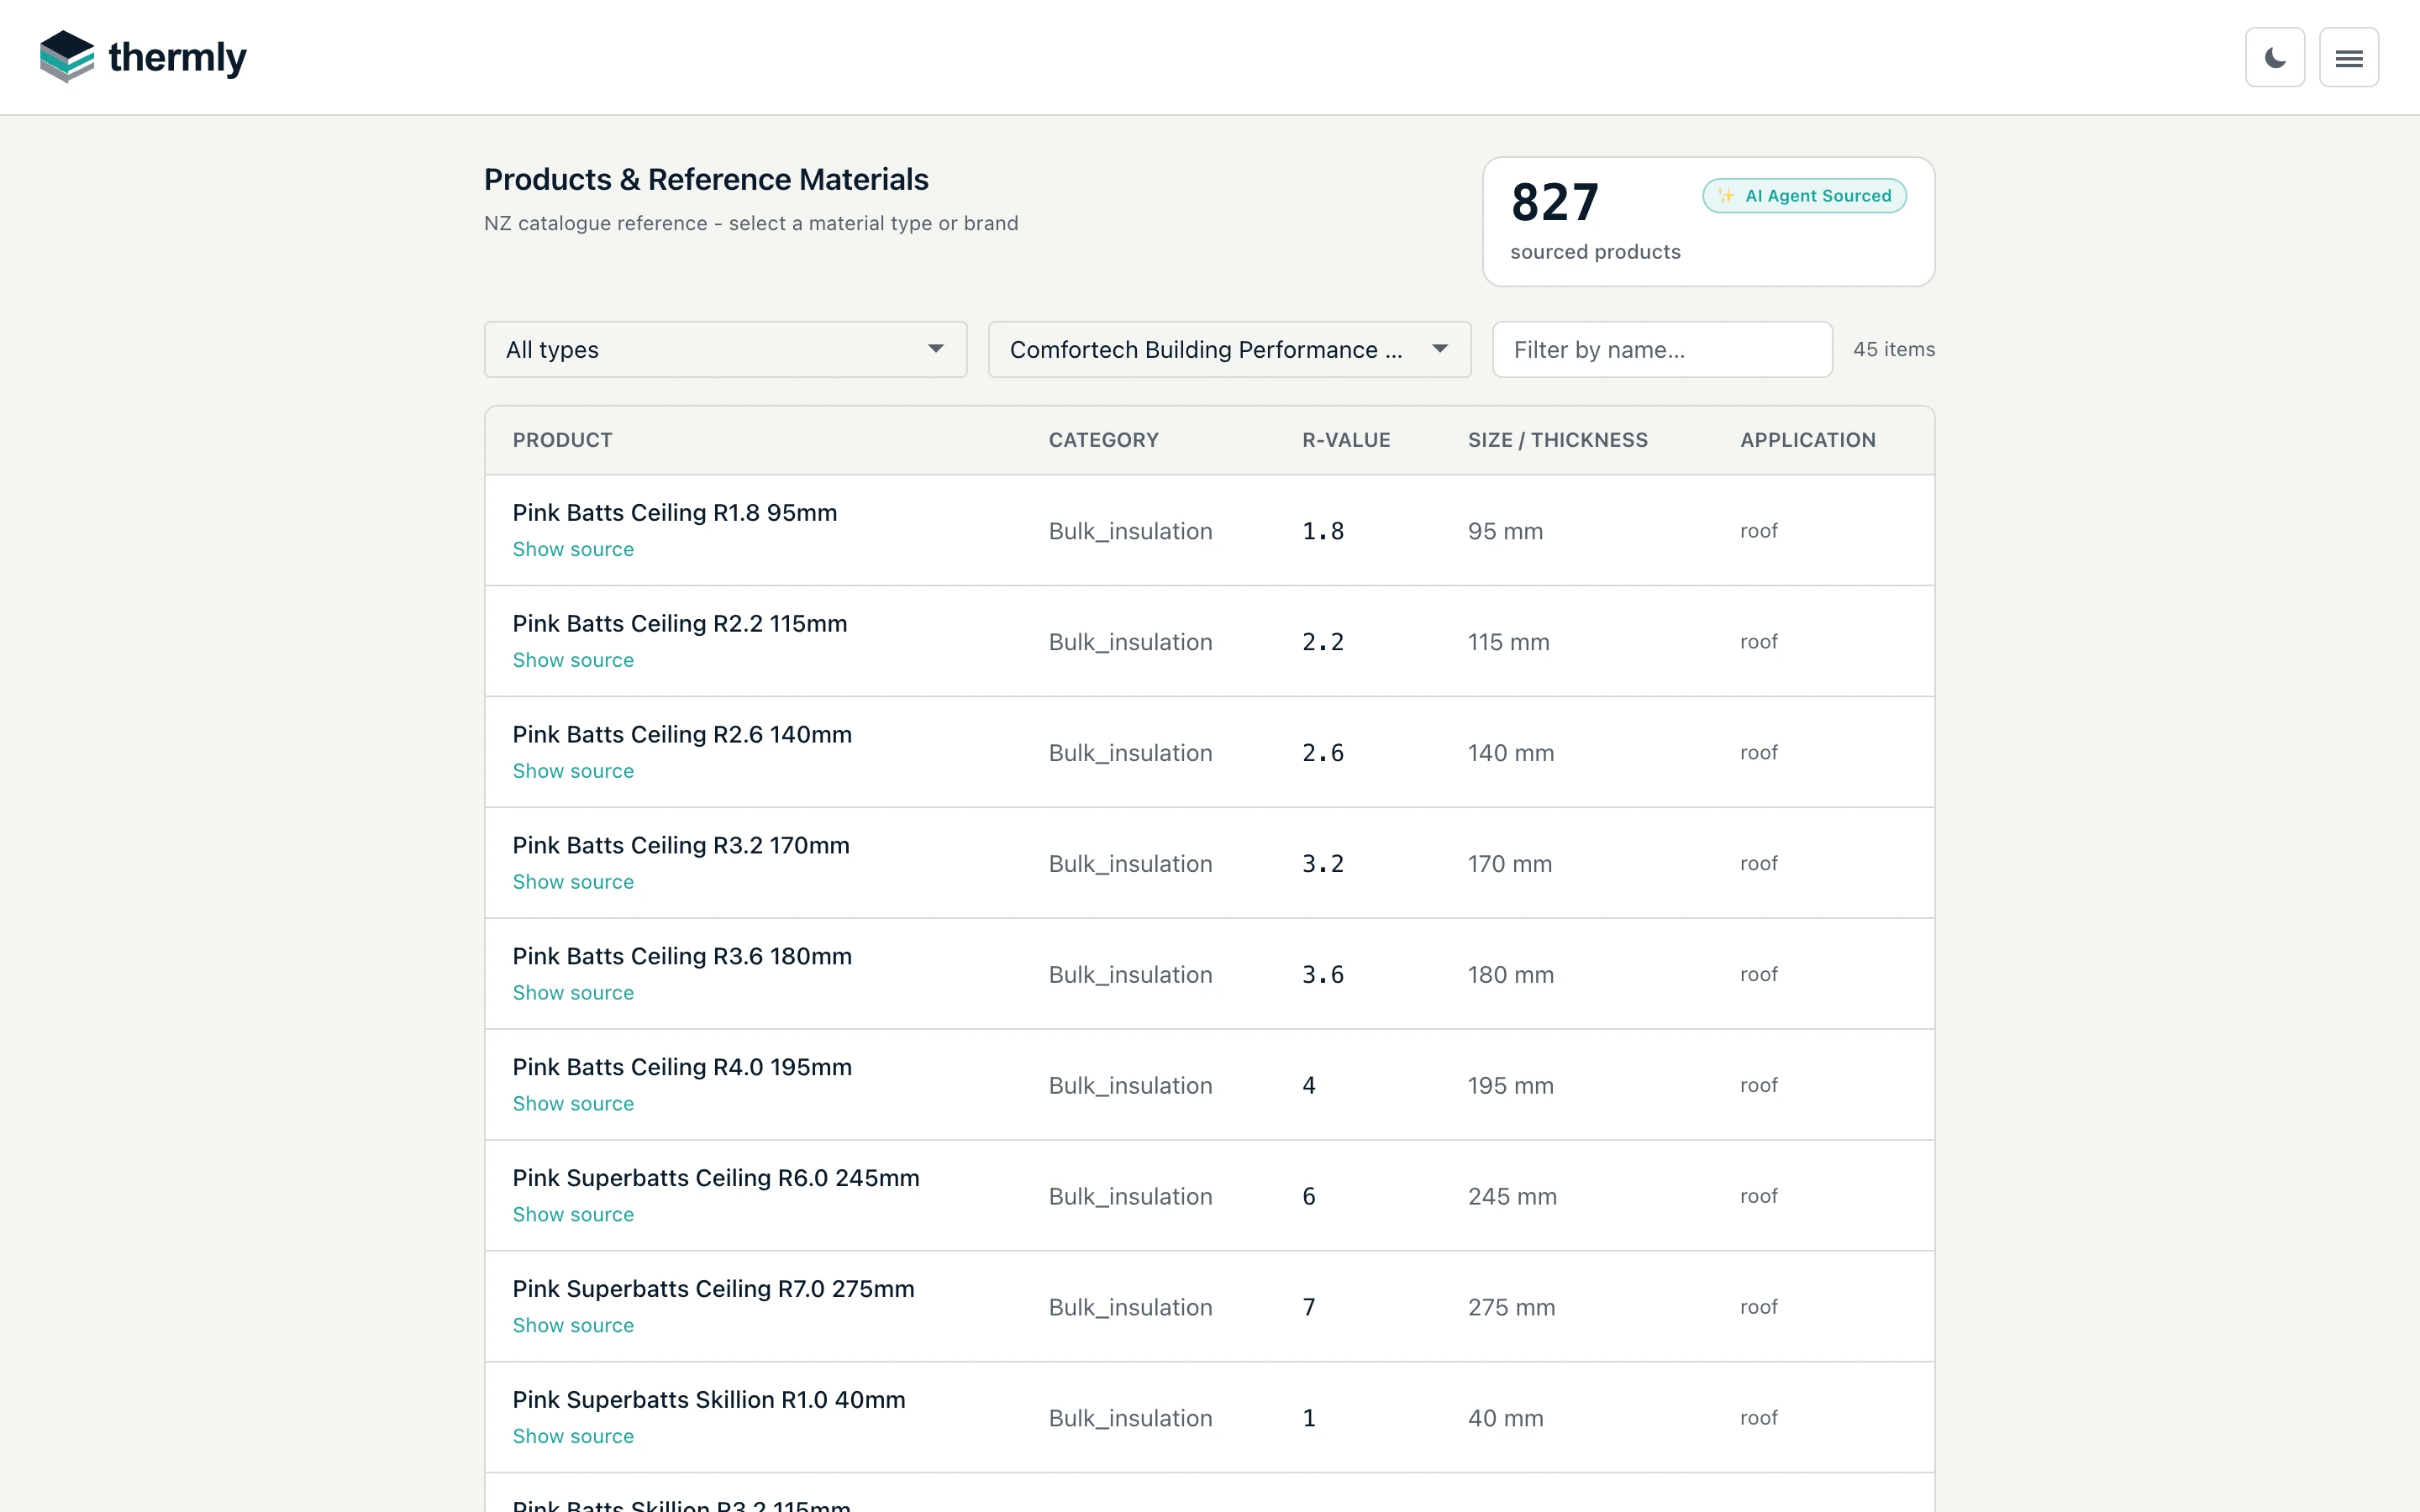Click the APPLICATION column header
2420x1512 pixels.
(1807, 440)
